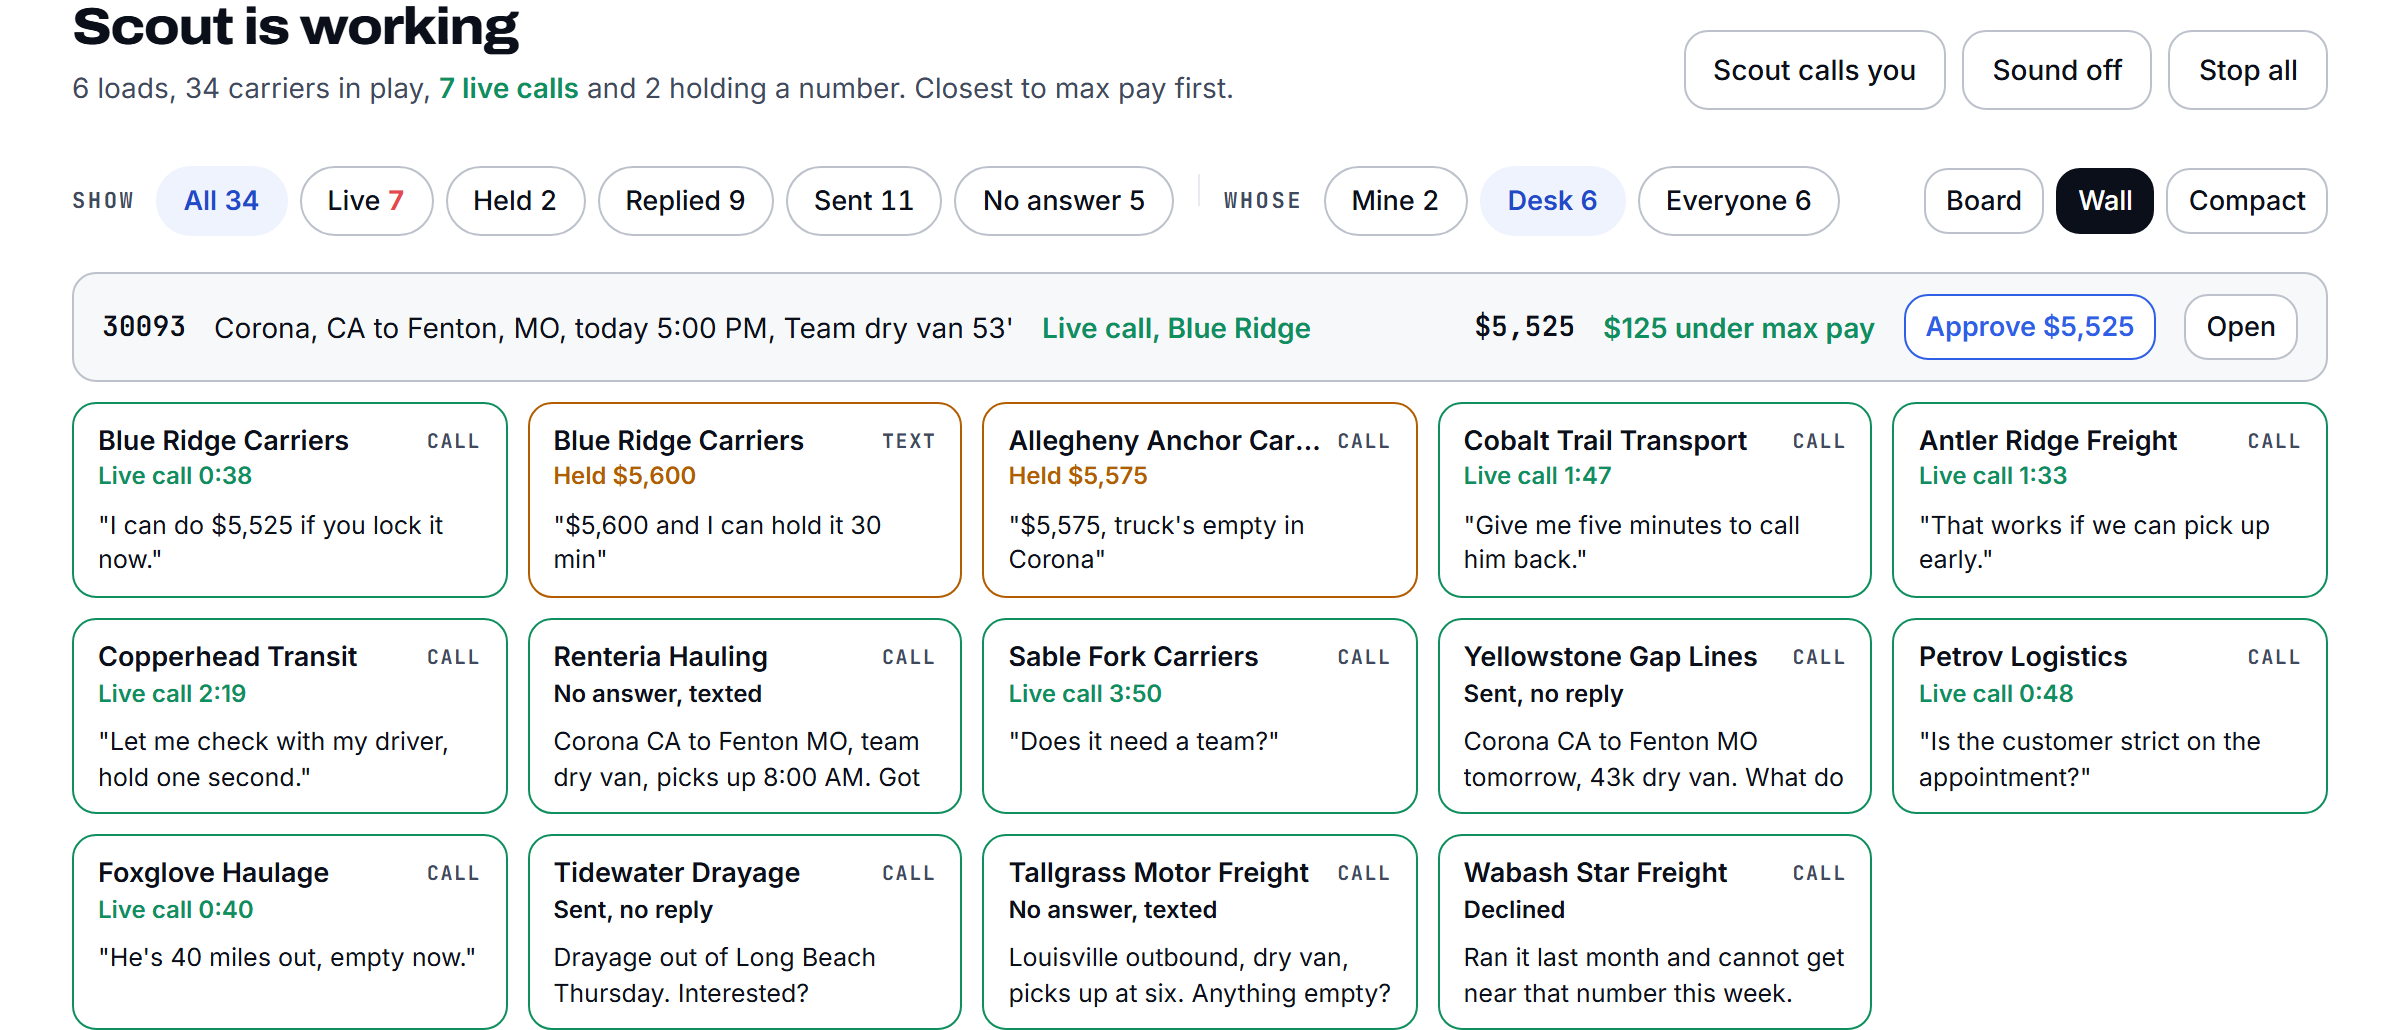The height and width of the screenshot is (1030, 2400).
Task: Show Held 2 carriers
Action: point(515,201)
